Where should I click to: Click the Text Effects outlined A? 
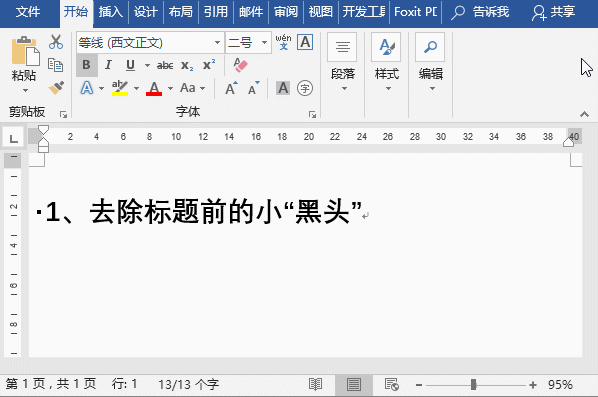pyautogui.click(x=87, y=88)
